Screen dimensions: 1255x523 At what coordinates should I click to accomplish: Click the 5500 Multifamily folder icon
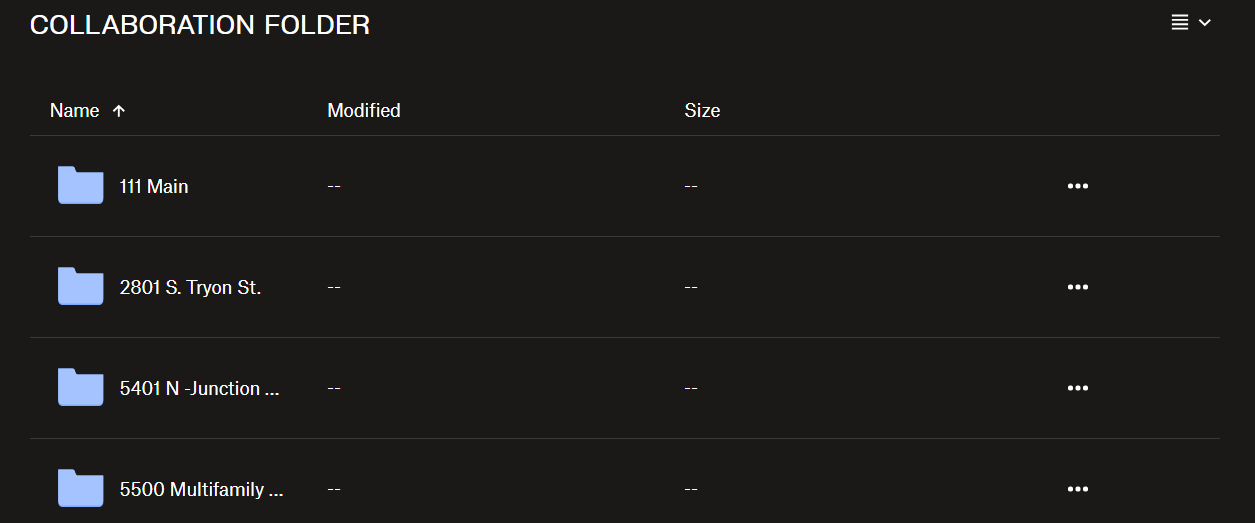point(80,489)
